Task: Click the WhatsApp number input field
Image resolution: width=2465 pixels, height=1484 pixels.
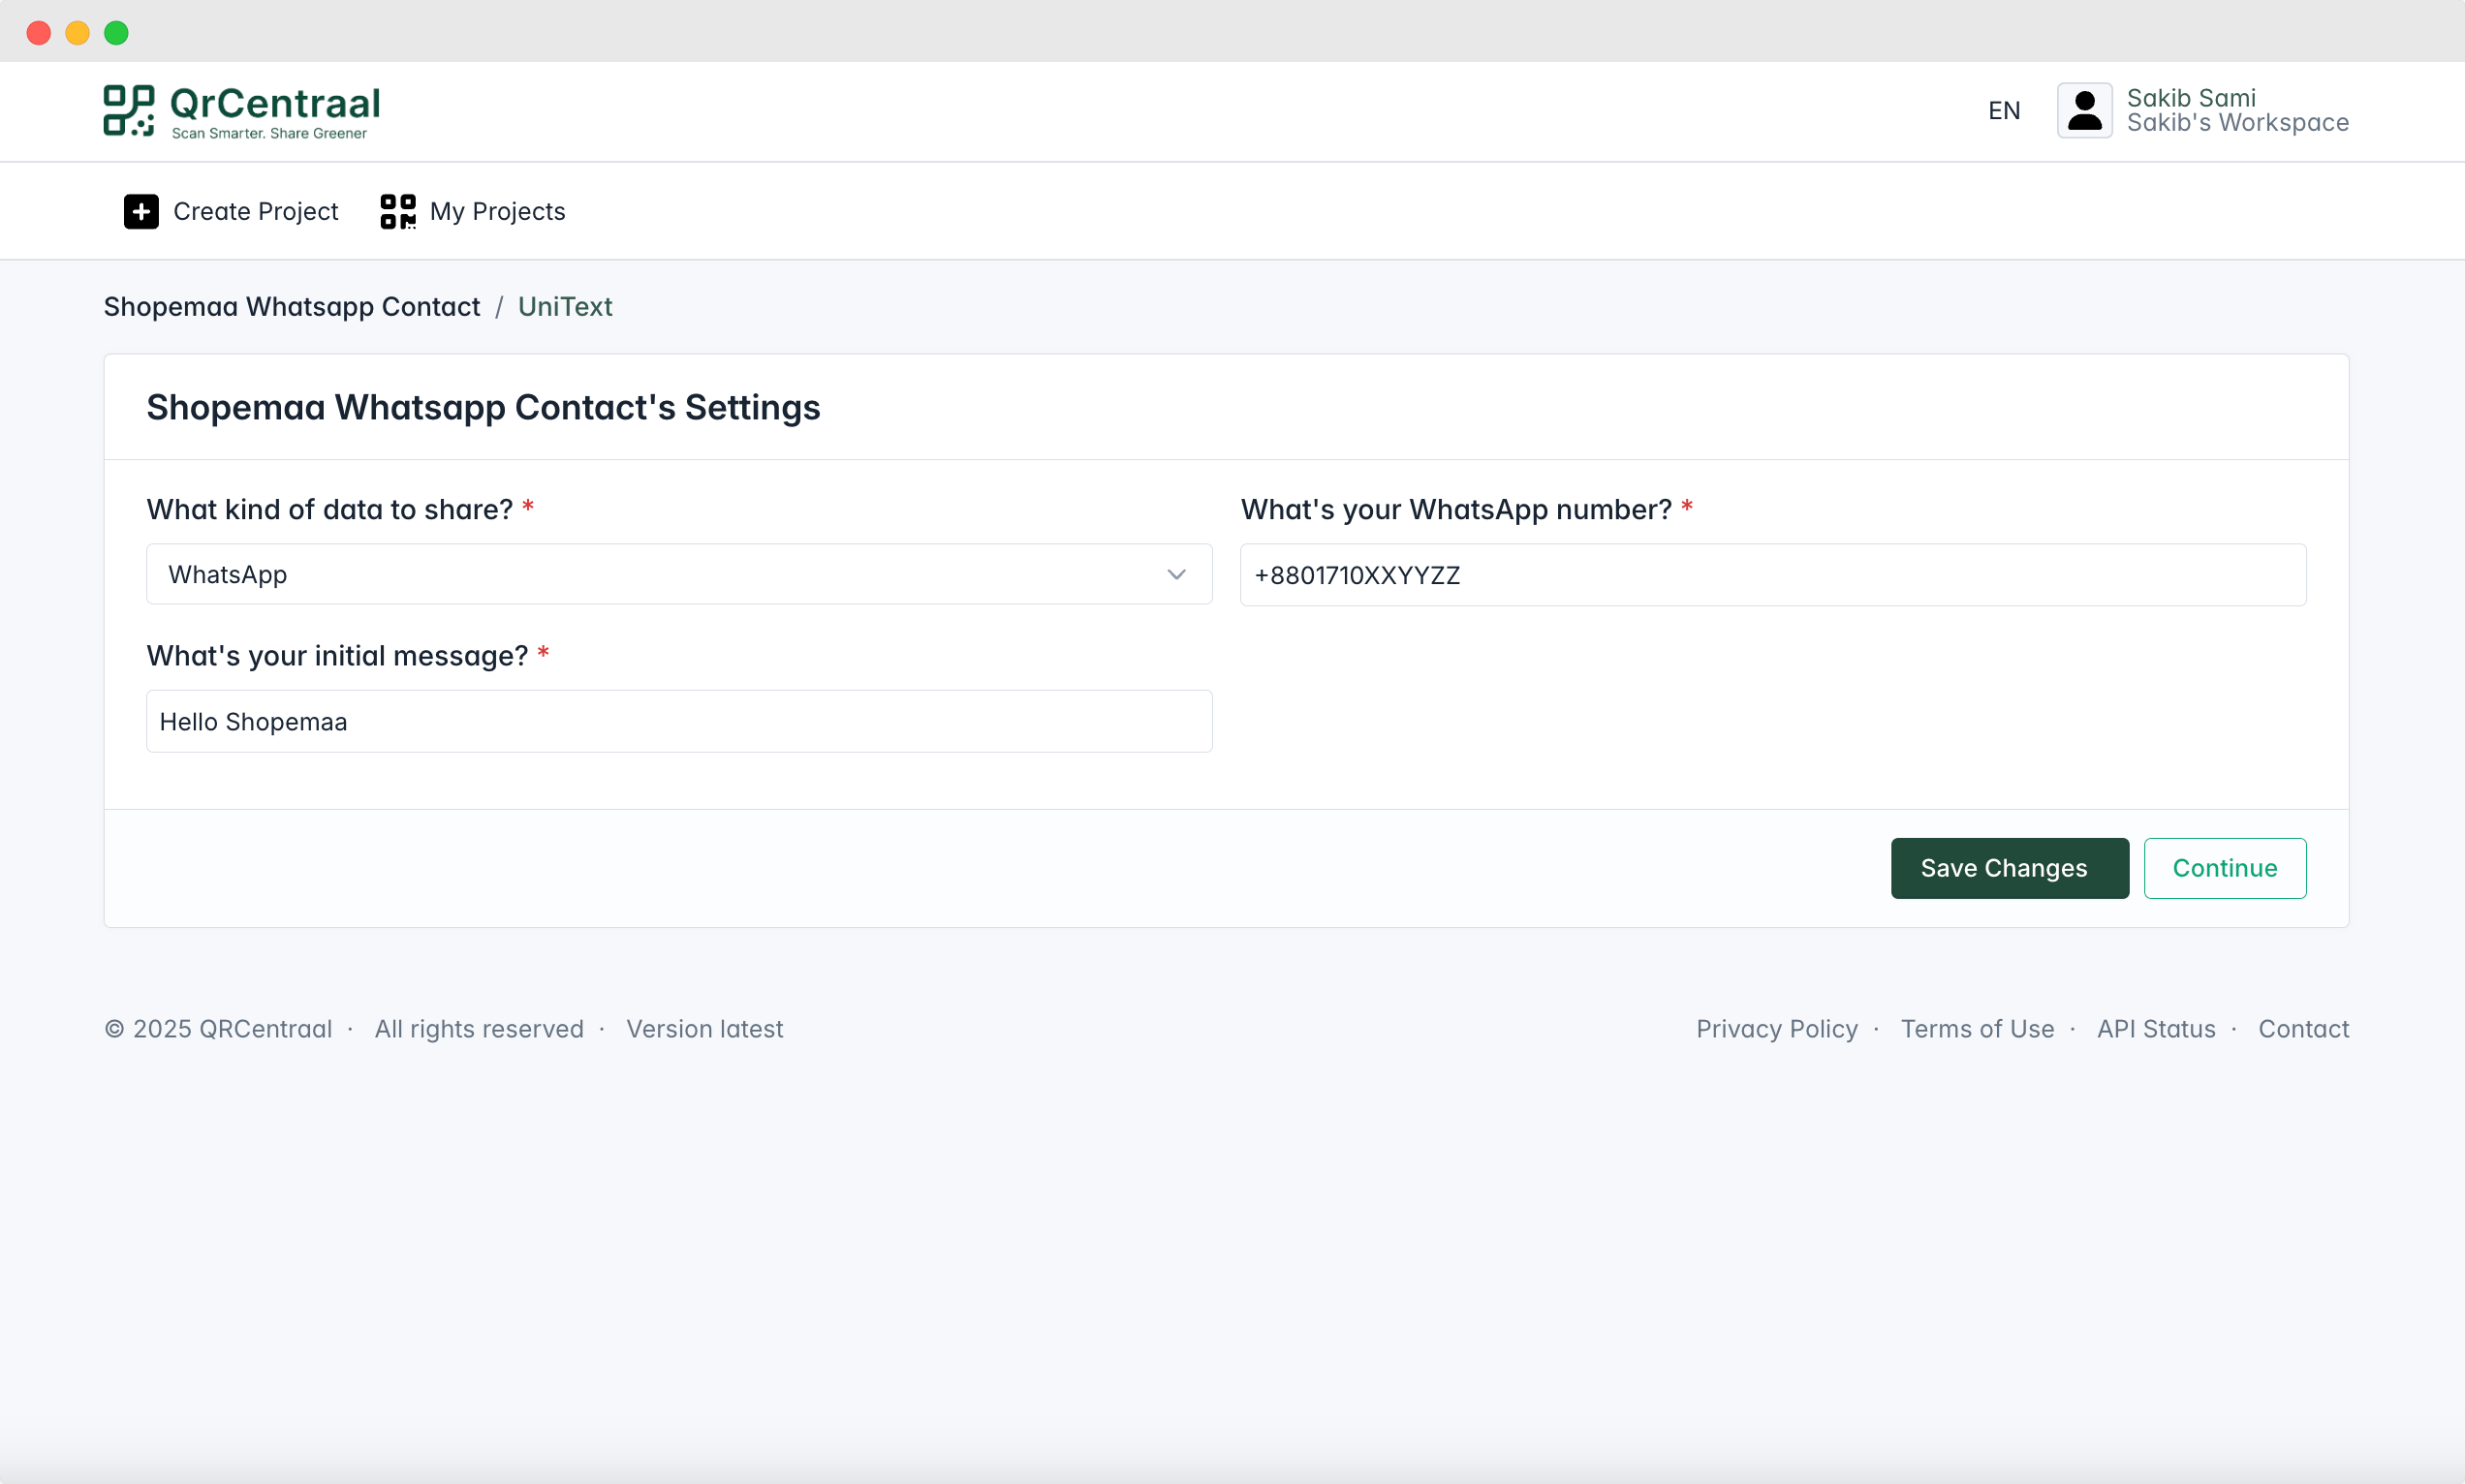Action: 1772,575
